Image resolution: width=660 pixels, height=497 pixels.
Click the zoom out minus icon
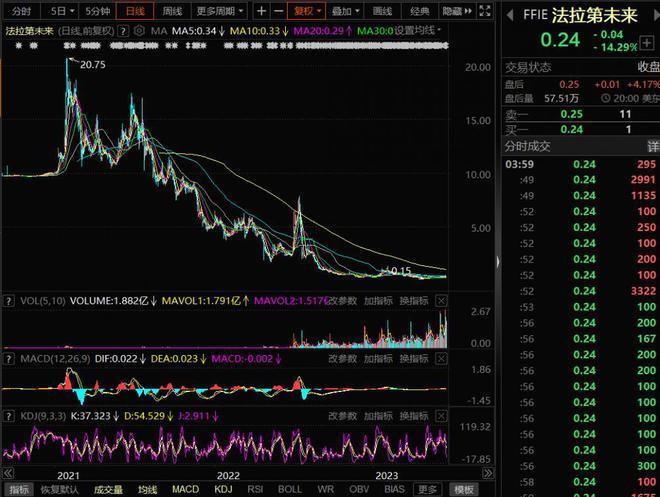click(x=277, y=11)
